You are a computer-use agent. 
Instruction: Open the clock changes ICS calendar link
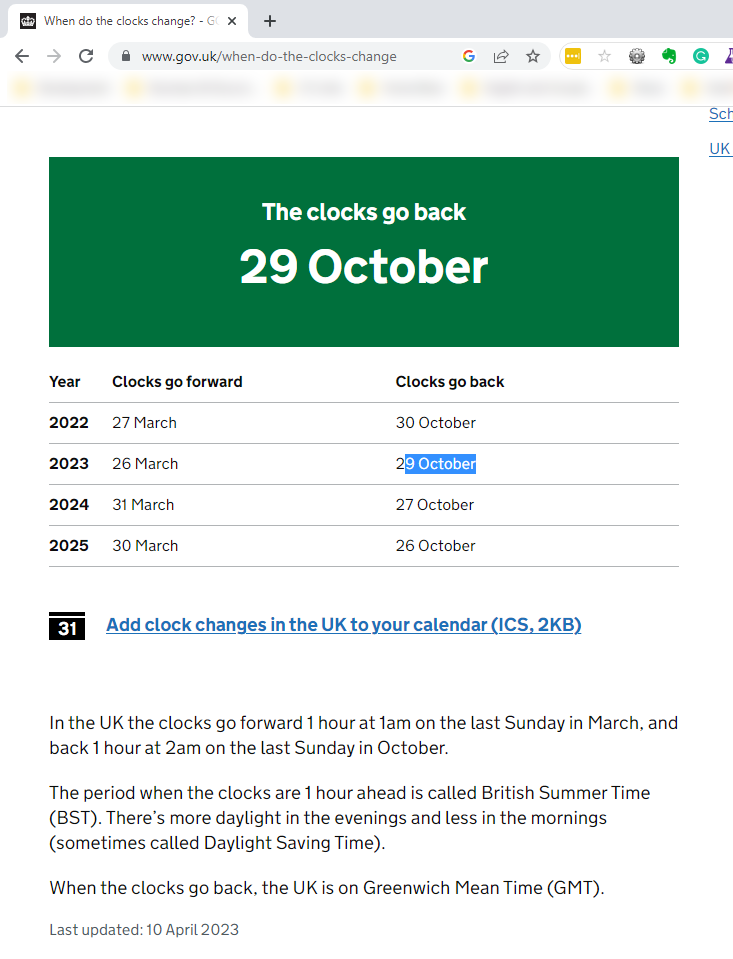pyautogui.click(x=343, y=624)
